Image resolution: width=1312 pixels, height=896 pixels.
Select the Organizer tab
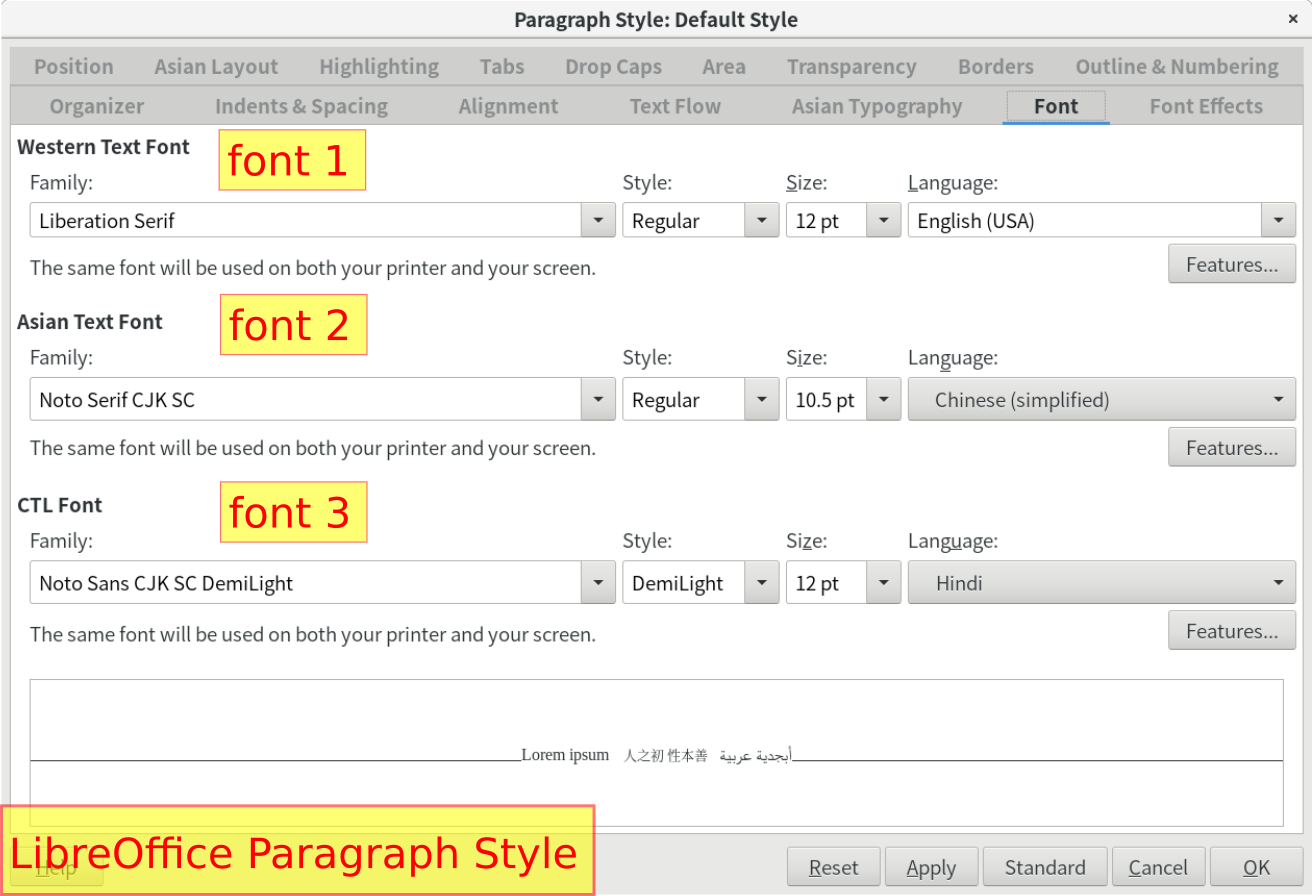(96, 106)
